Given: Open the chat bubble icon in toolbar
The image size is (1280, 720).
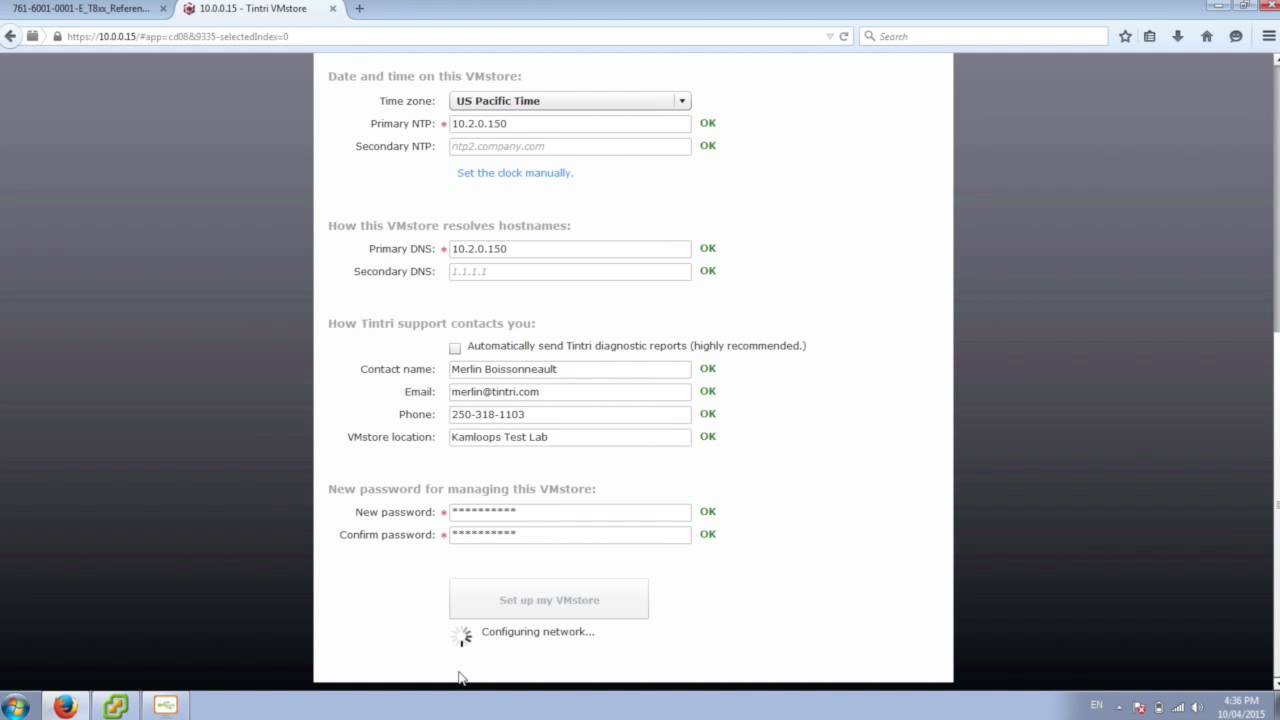Looking at the screenshot, I should pyautogui.click(x=1236, y=36).
